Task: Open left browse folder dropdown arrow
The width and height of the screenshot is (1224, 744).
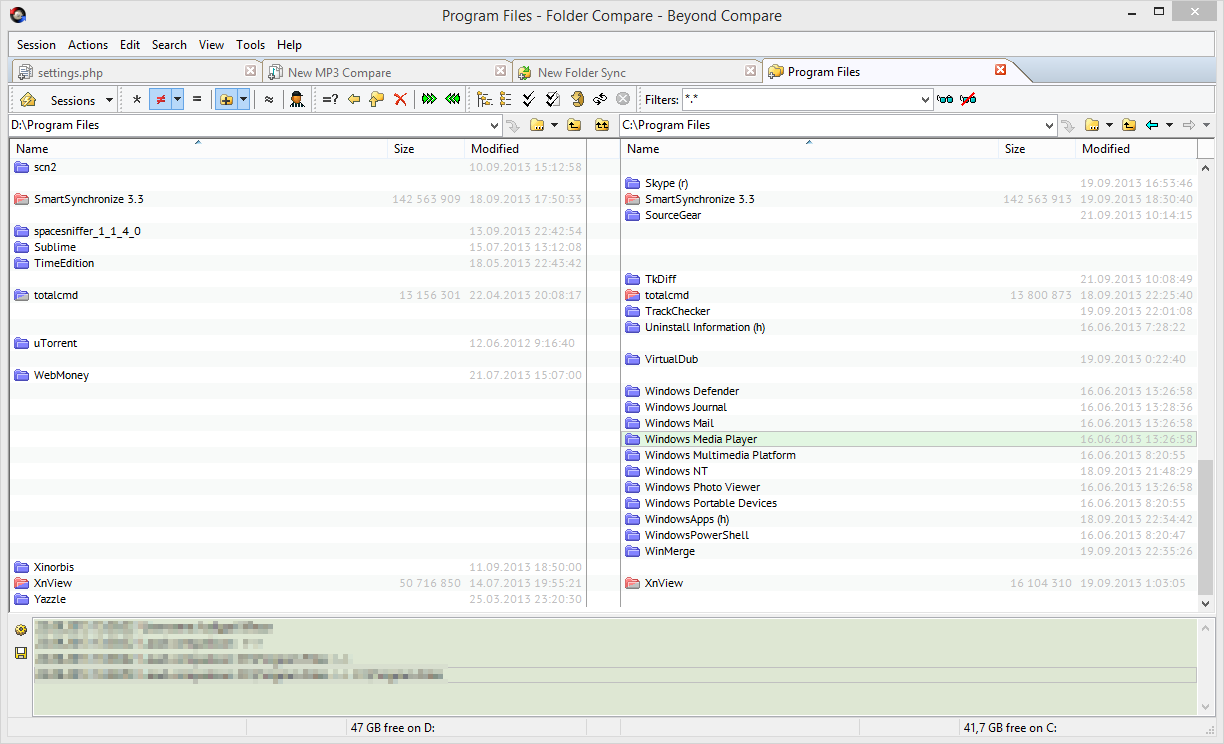Action: click(554, 125)
